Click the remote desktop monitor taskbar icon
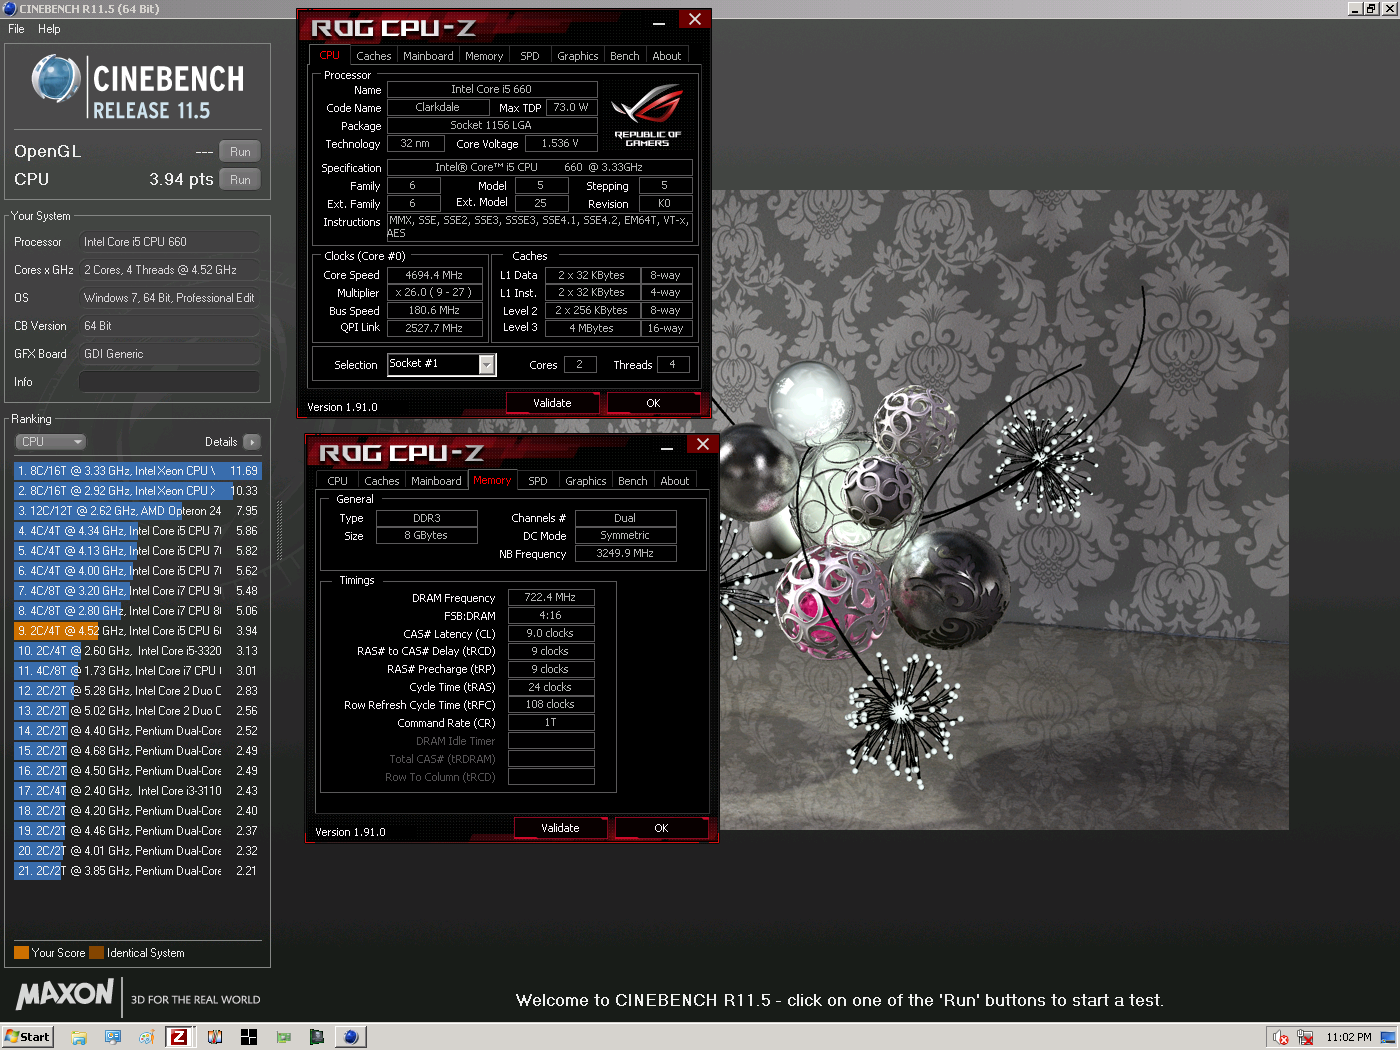 pyautogui.click(x=113, y=1037)
